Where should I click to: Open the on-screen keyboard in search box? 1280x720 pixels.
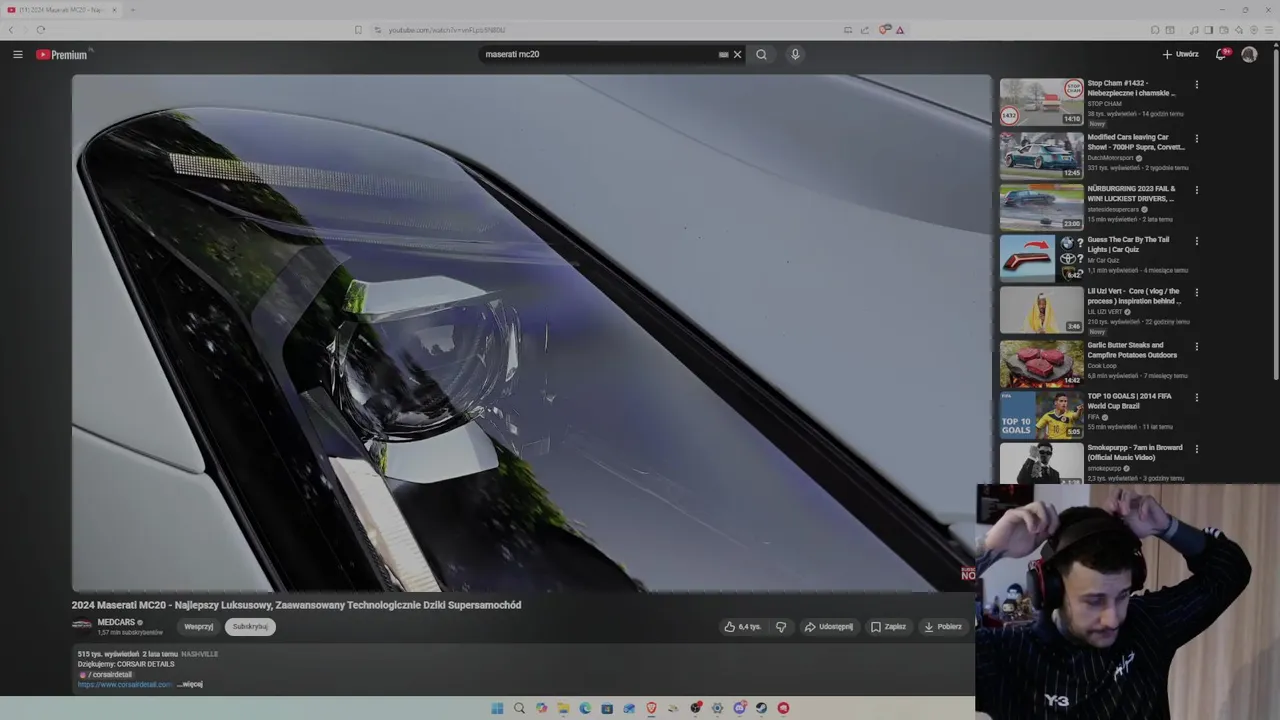tap(723, 54)
